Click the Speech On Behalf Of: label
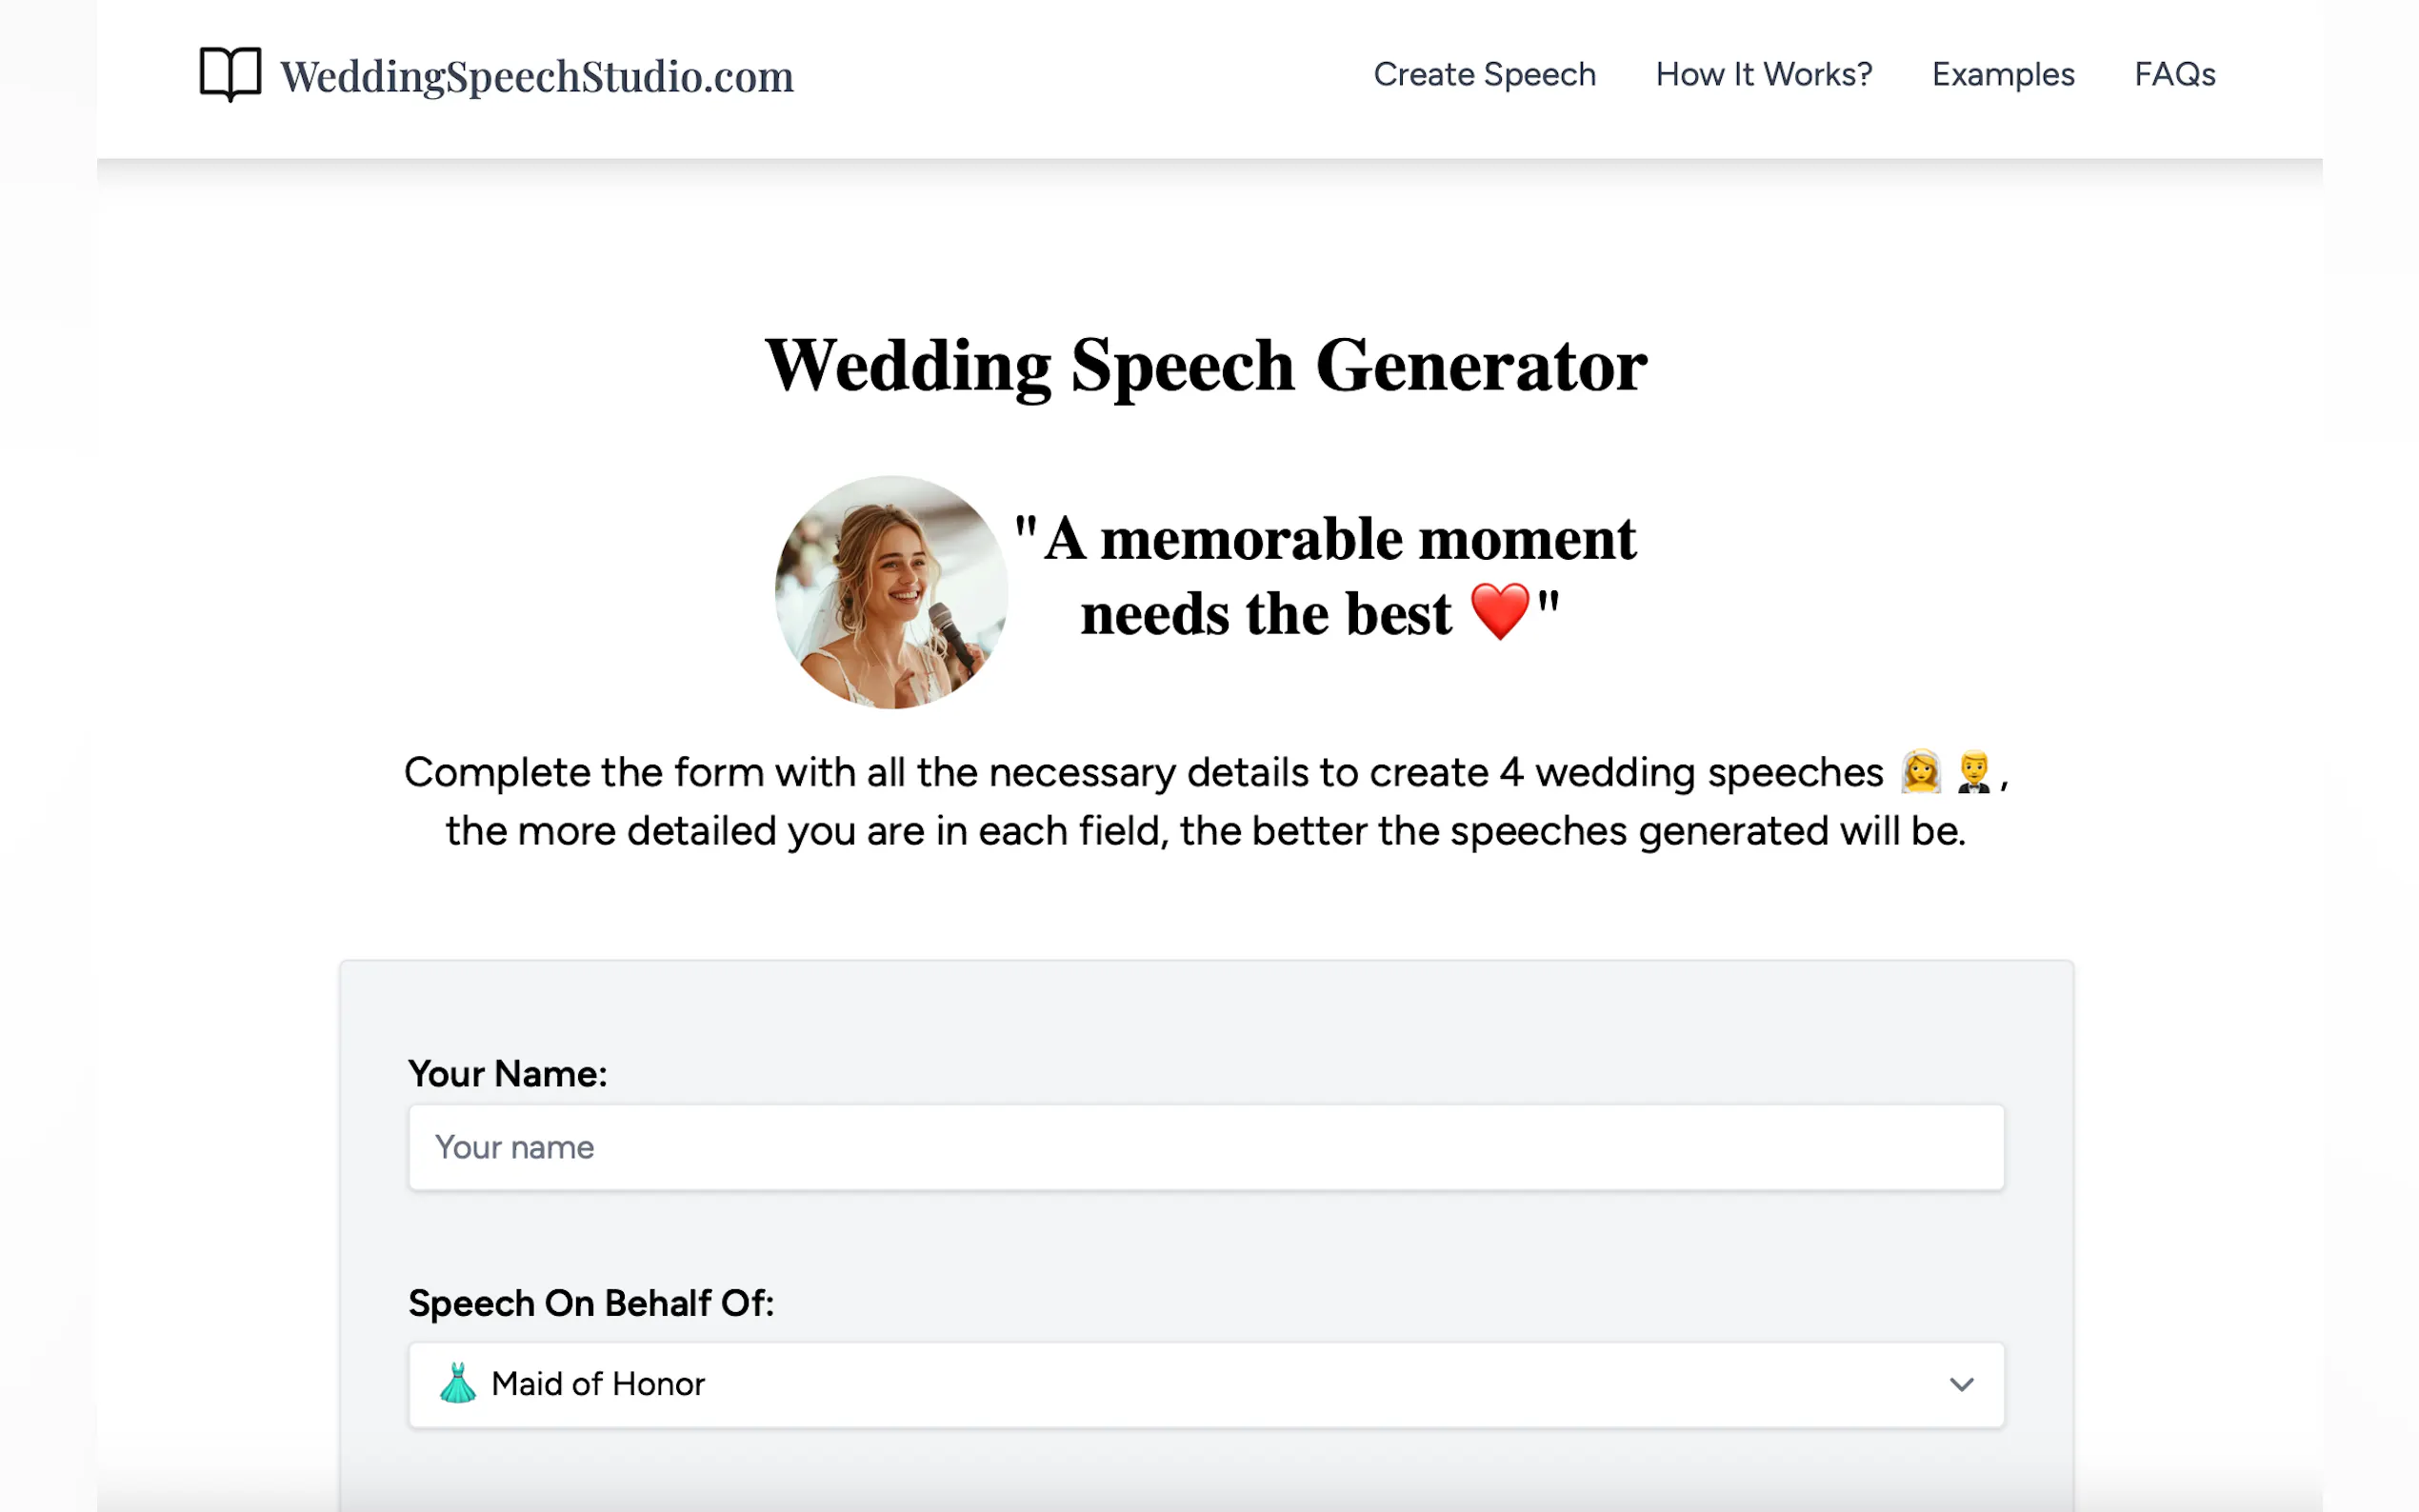Screen dimensions: 2419x1512 tap(590, 1303)
